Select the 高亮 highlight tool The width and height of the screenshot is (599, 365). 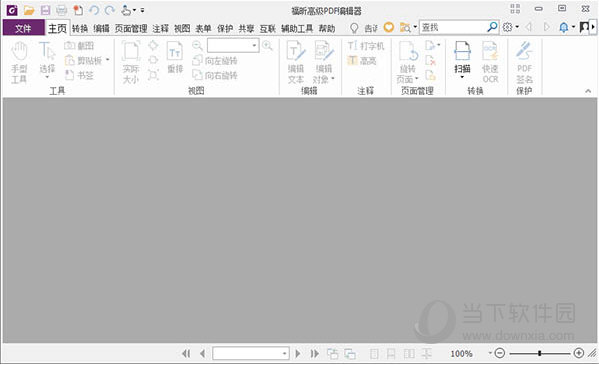click(362, 60)
